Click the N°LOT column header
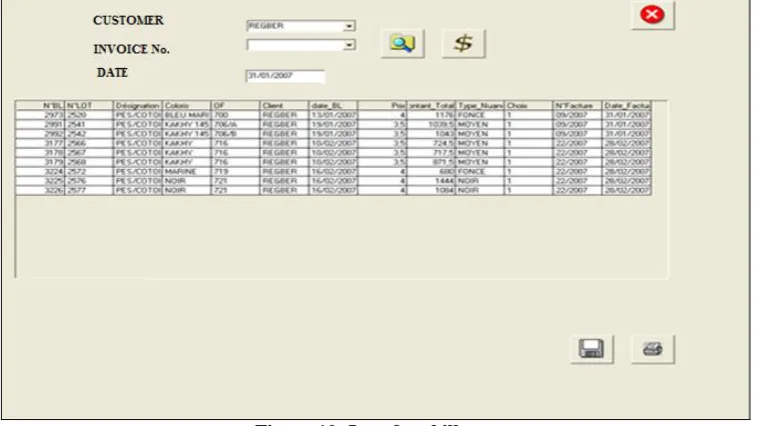Image resolution: width=759 pixels, height=426 pixels. [x=89, y=106]
